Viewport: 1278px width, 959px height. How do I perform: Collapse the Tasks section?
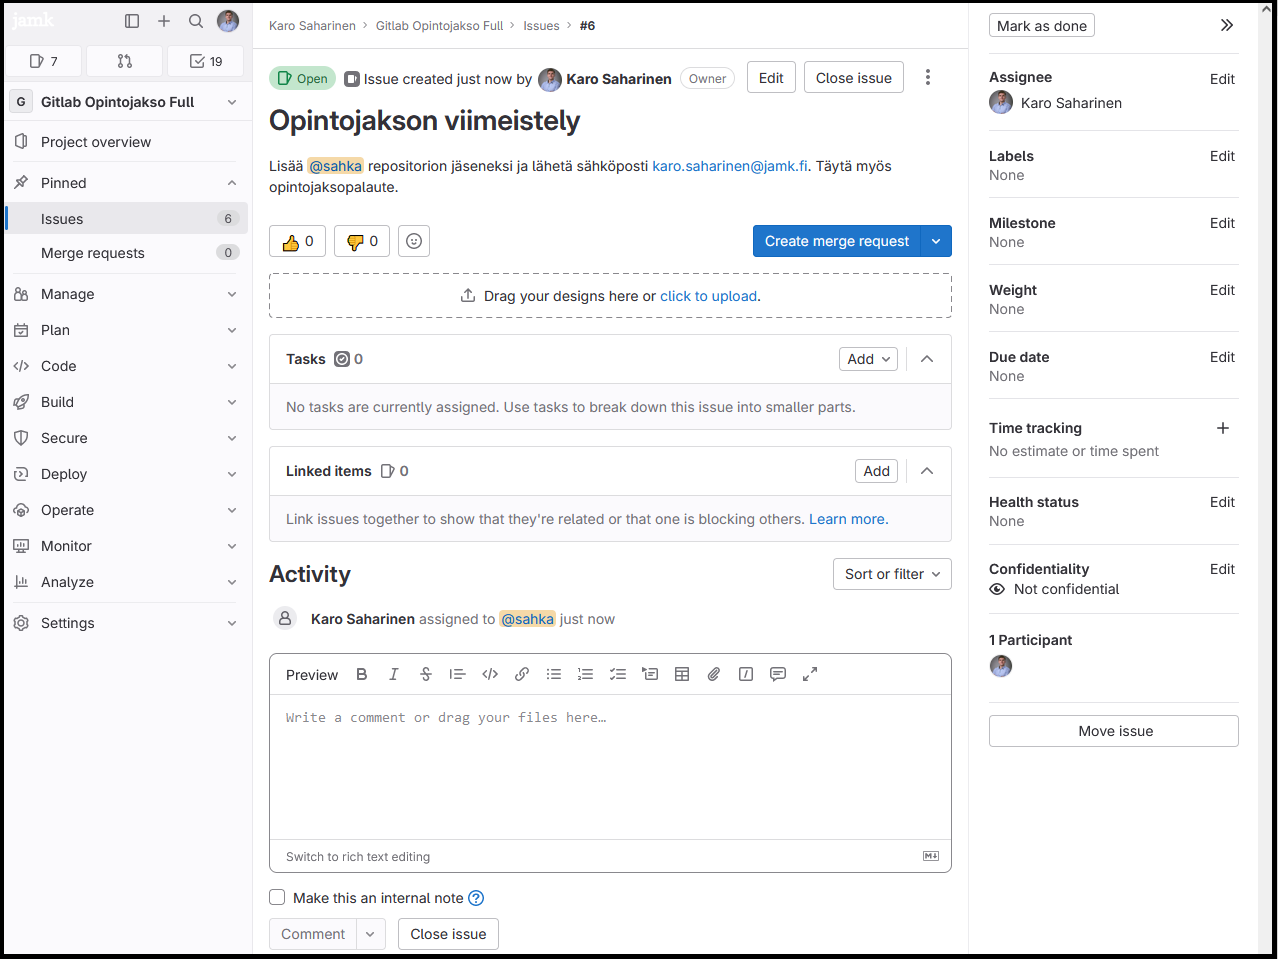tap(927, 359)
